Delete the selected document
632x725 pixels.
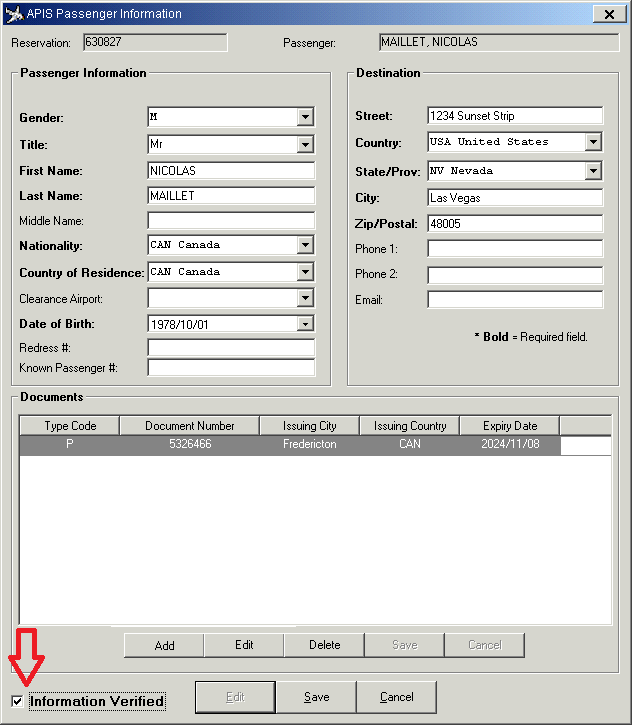[325, 645]
